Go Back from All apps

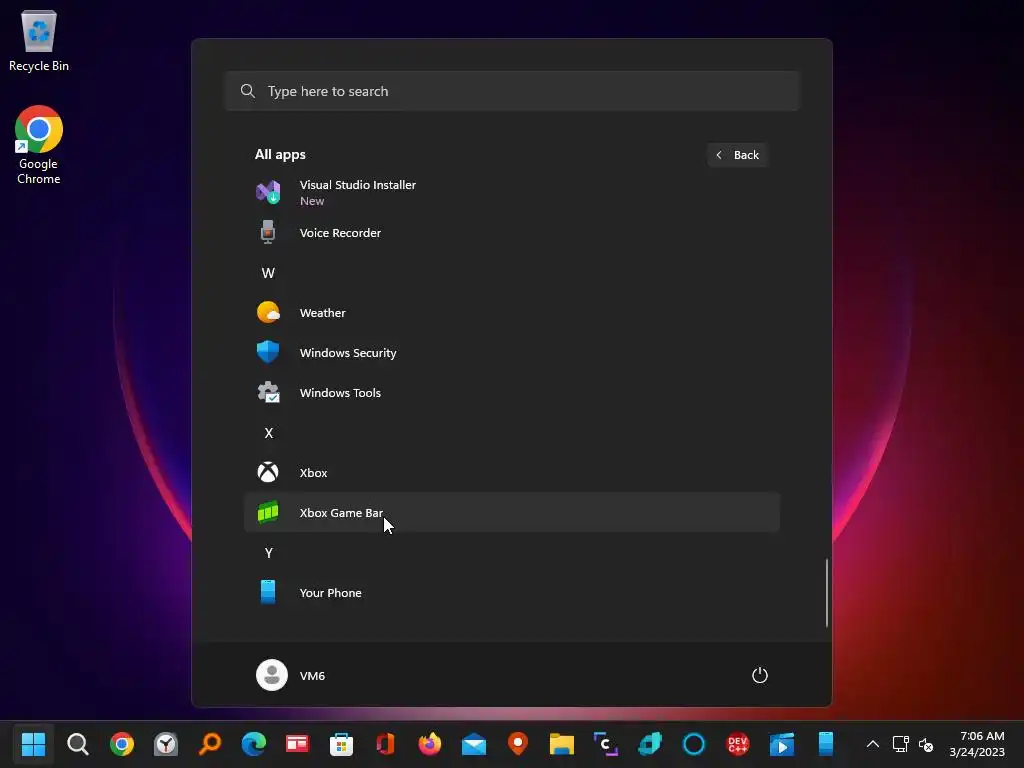737,155
